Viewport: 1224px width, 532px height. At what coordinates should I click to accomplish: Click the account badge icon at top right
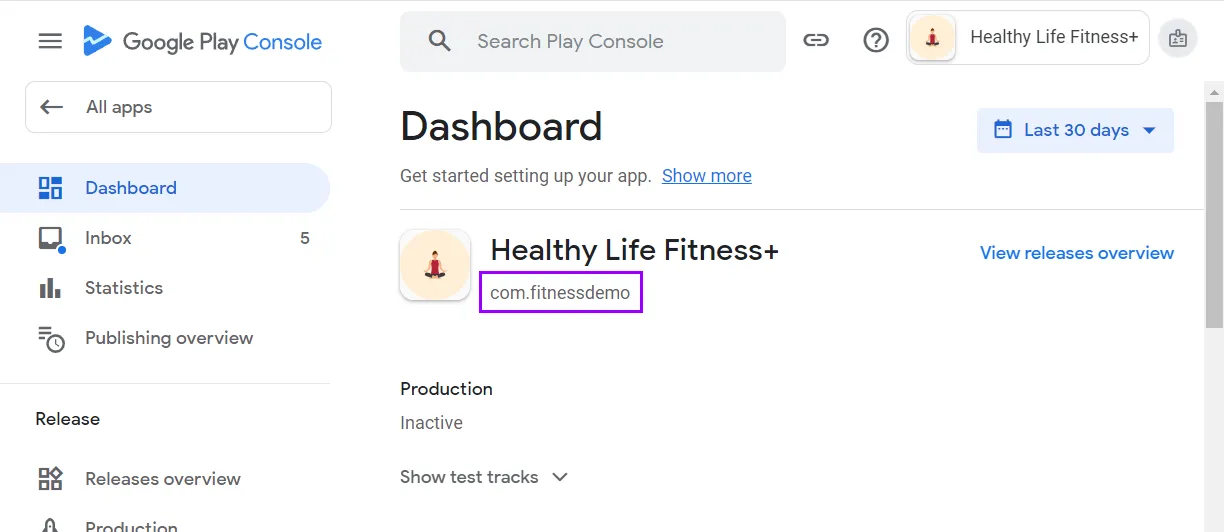(1177, 39)
